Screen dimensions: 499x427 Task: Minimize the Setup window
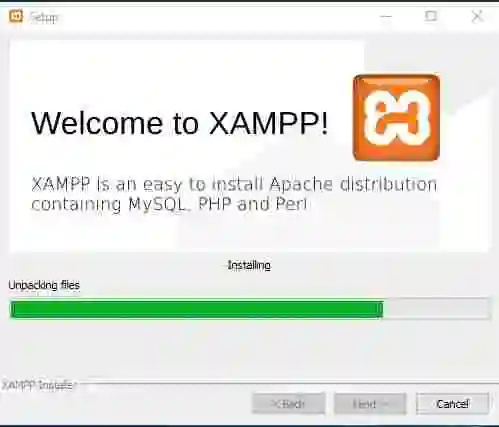[x=386, y=16]
